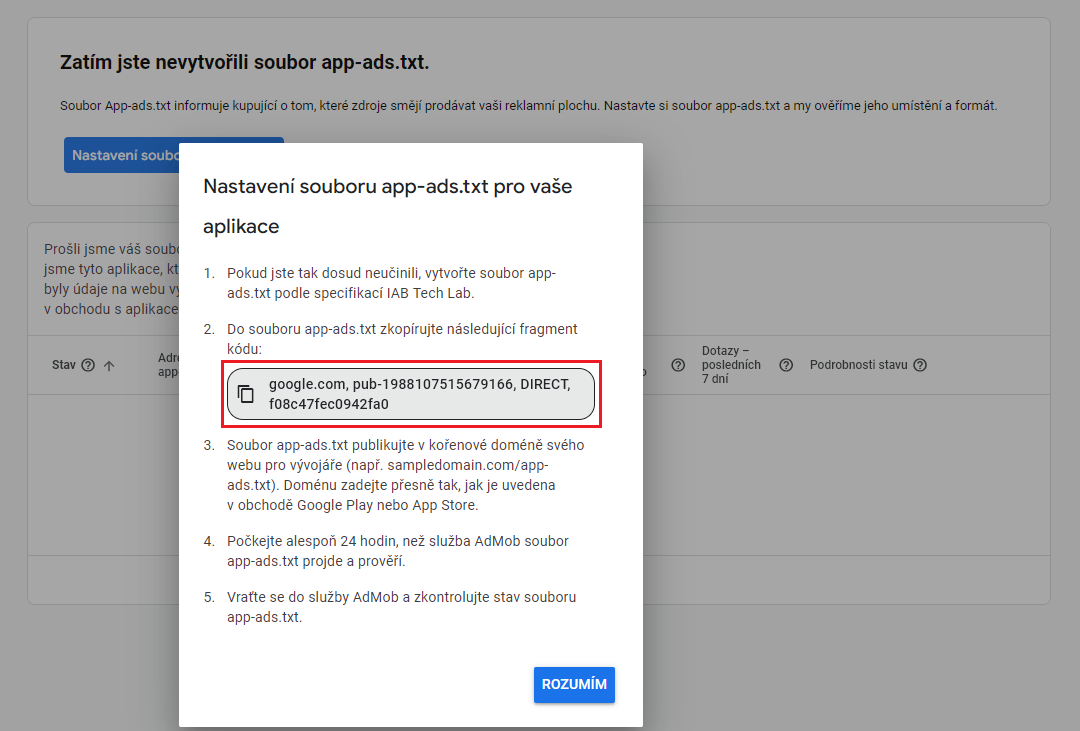1080x731 pixels.
Task: Click the help icon left of Dotazy column
Action: [677, 365]
